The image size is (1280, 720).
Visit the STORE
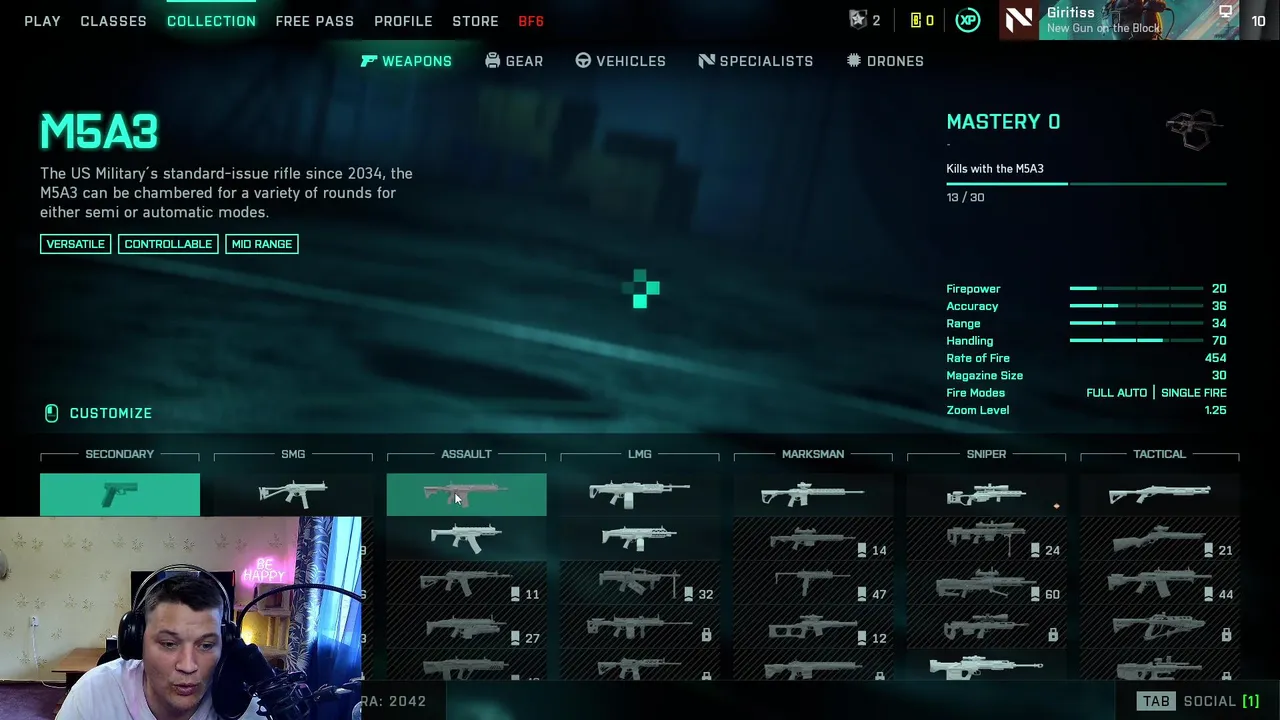475,21
